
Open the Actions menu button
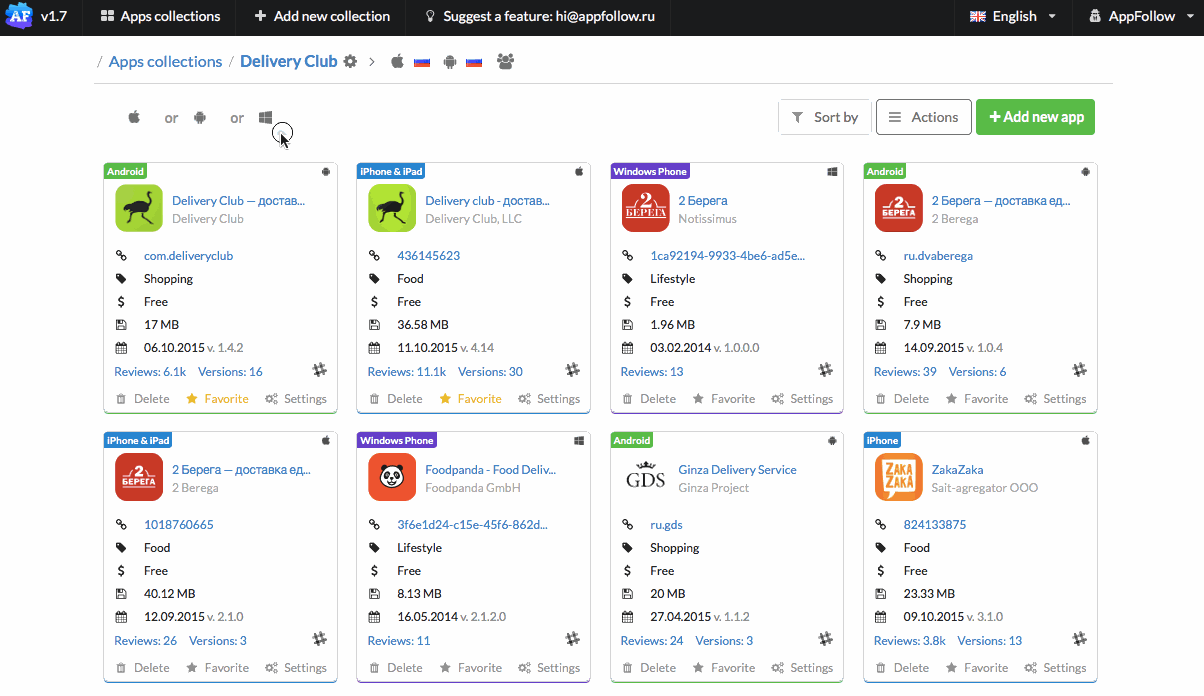[924, 117]
